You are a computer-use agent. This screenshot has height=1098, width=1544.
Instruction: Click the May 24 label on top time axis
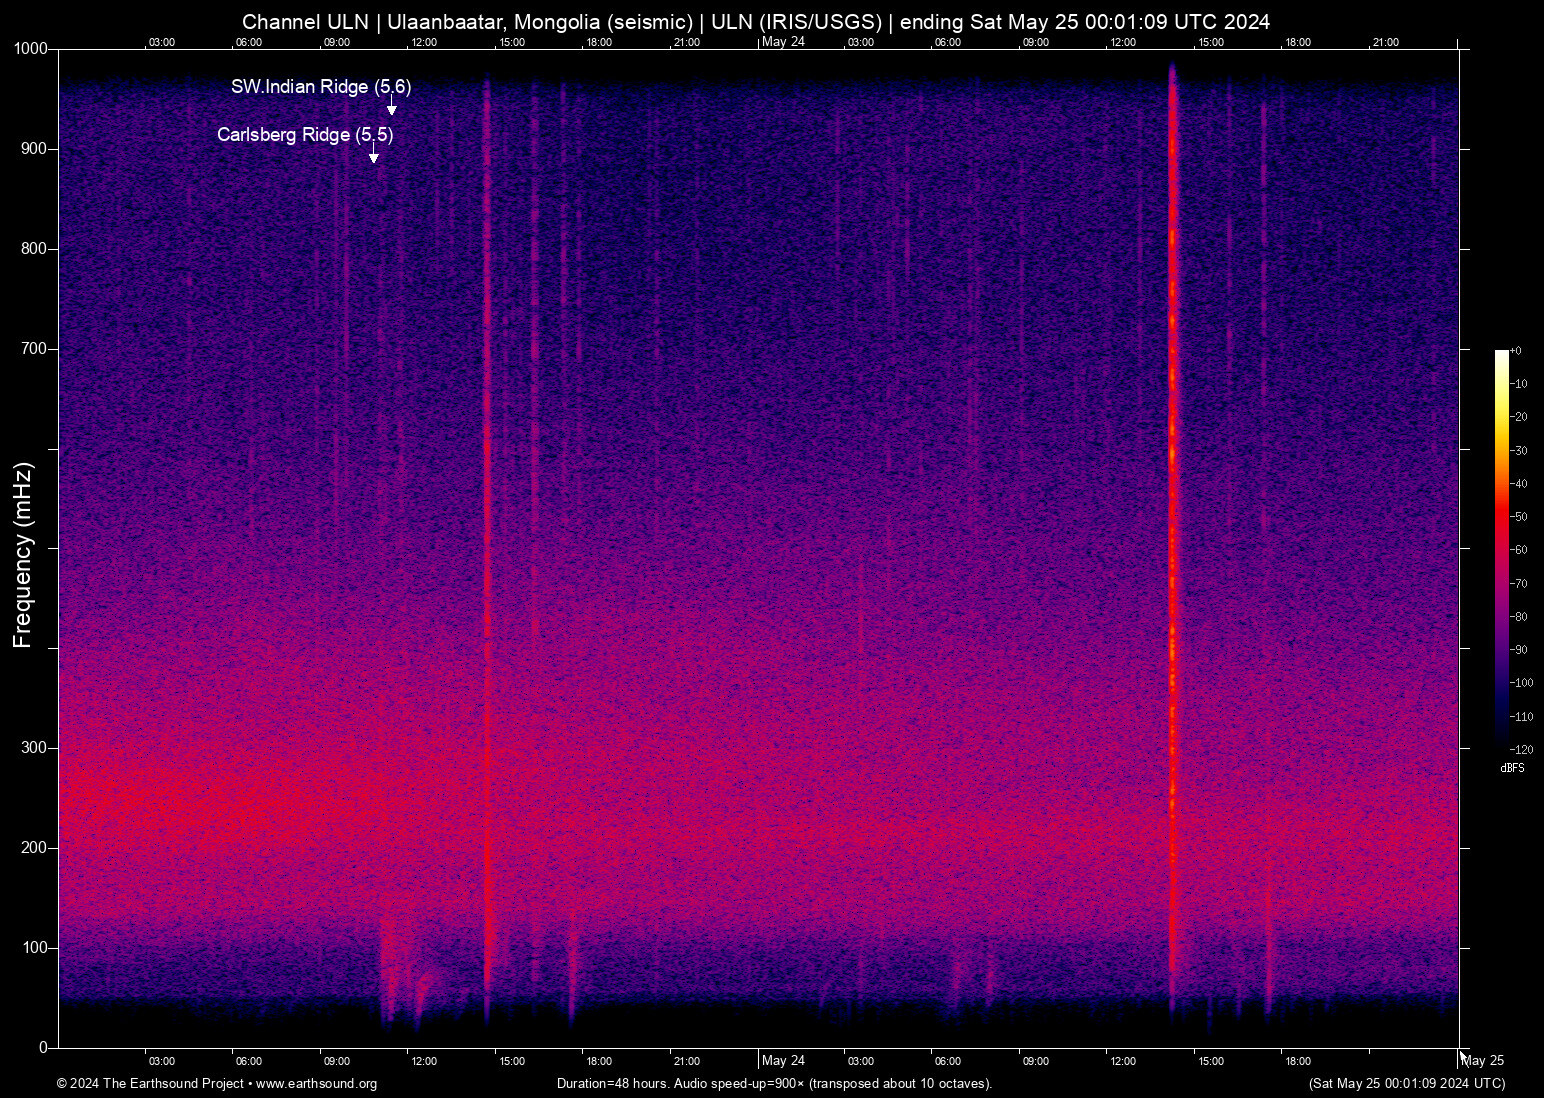(x=783, y=42)
